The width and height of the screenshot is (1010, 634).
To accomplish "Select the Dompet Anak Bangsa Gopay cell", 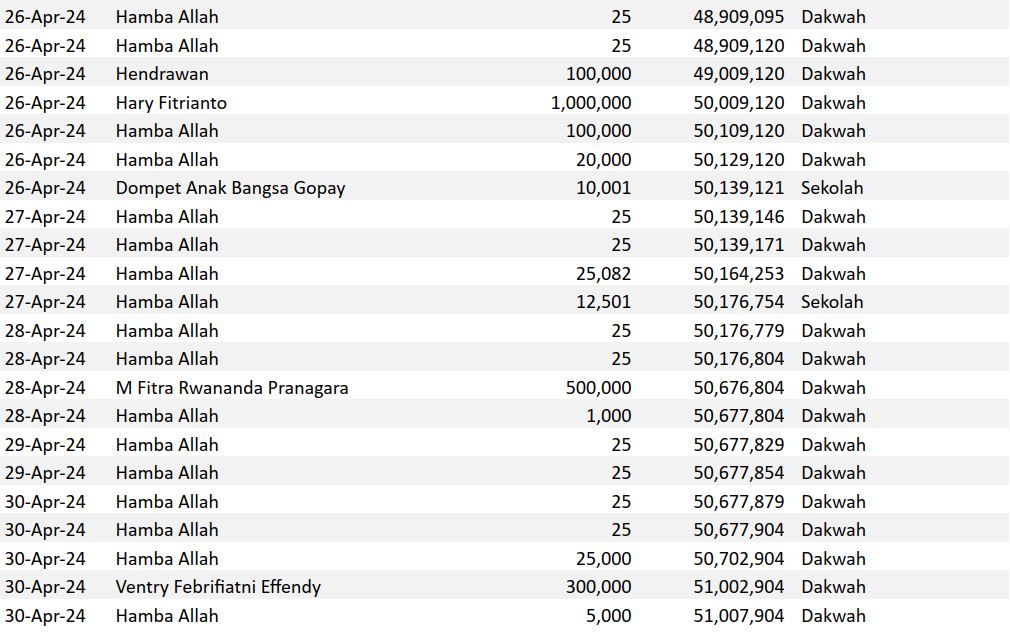I will pyautogui.click(x=230, y=188).
